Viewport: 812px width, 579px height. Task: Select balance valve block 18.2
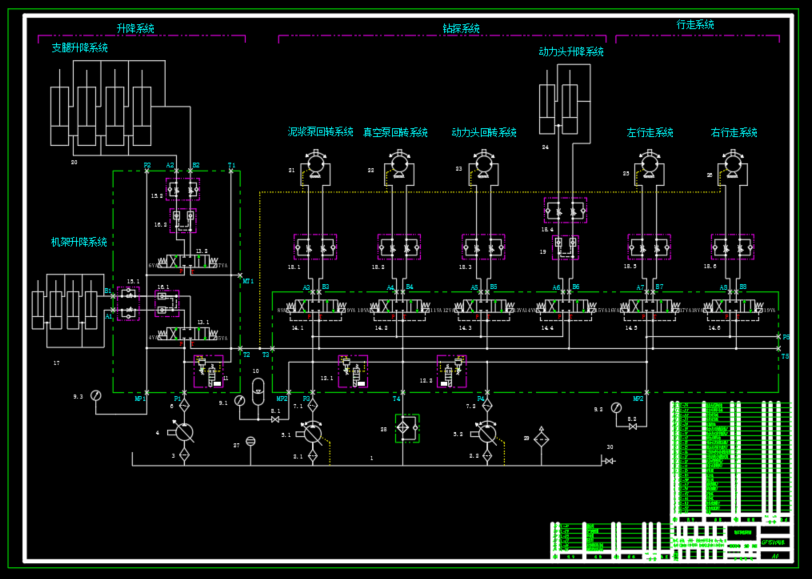tap(399, 247)
